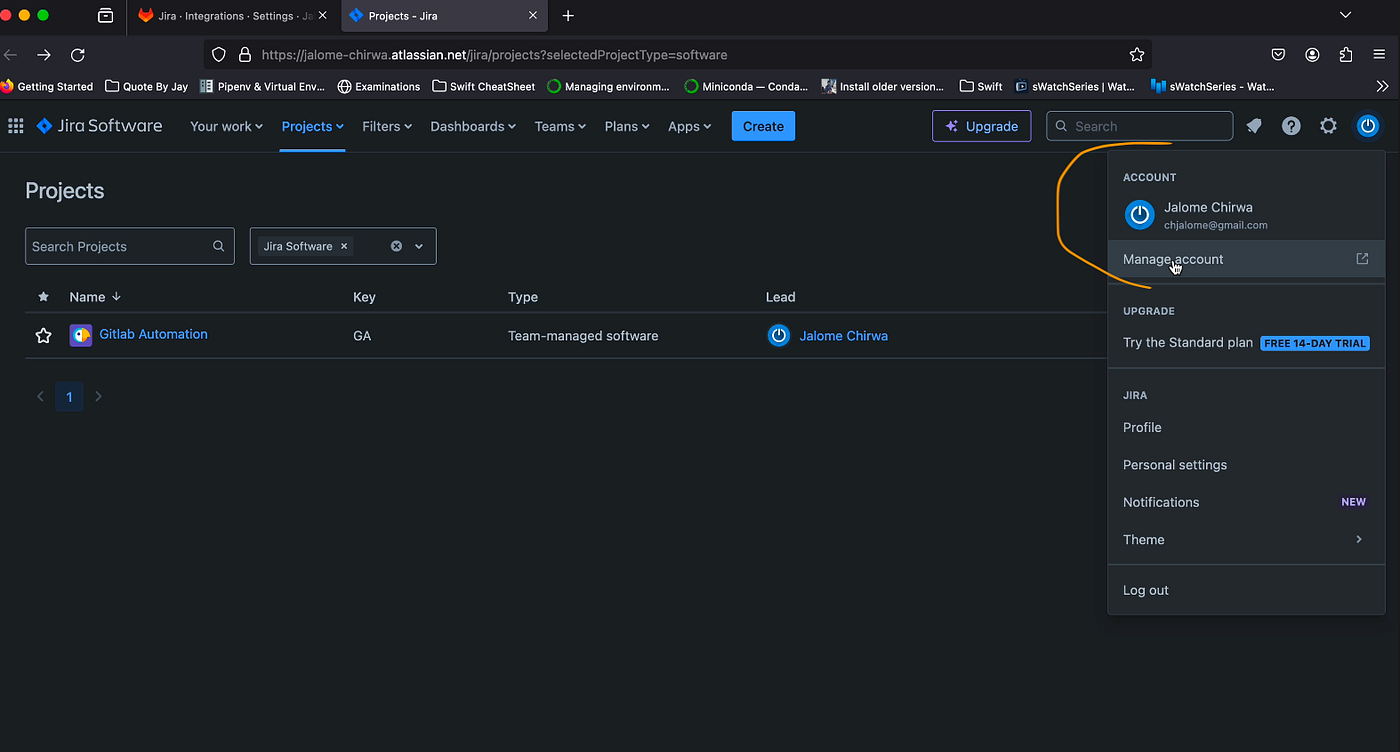Reload the browser page
Viewport: 1400px width, 752px height.
pyautogui.click(x=78, y=55)
